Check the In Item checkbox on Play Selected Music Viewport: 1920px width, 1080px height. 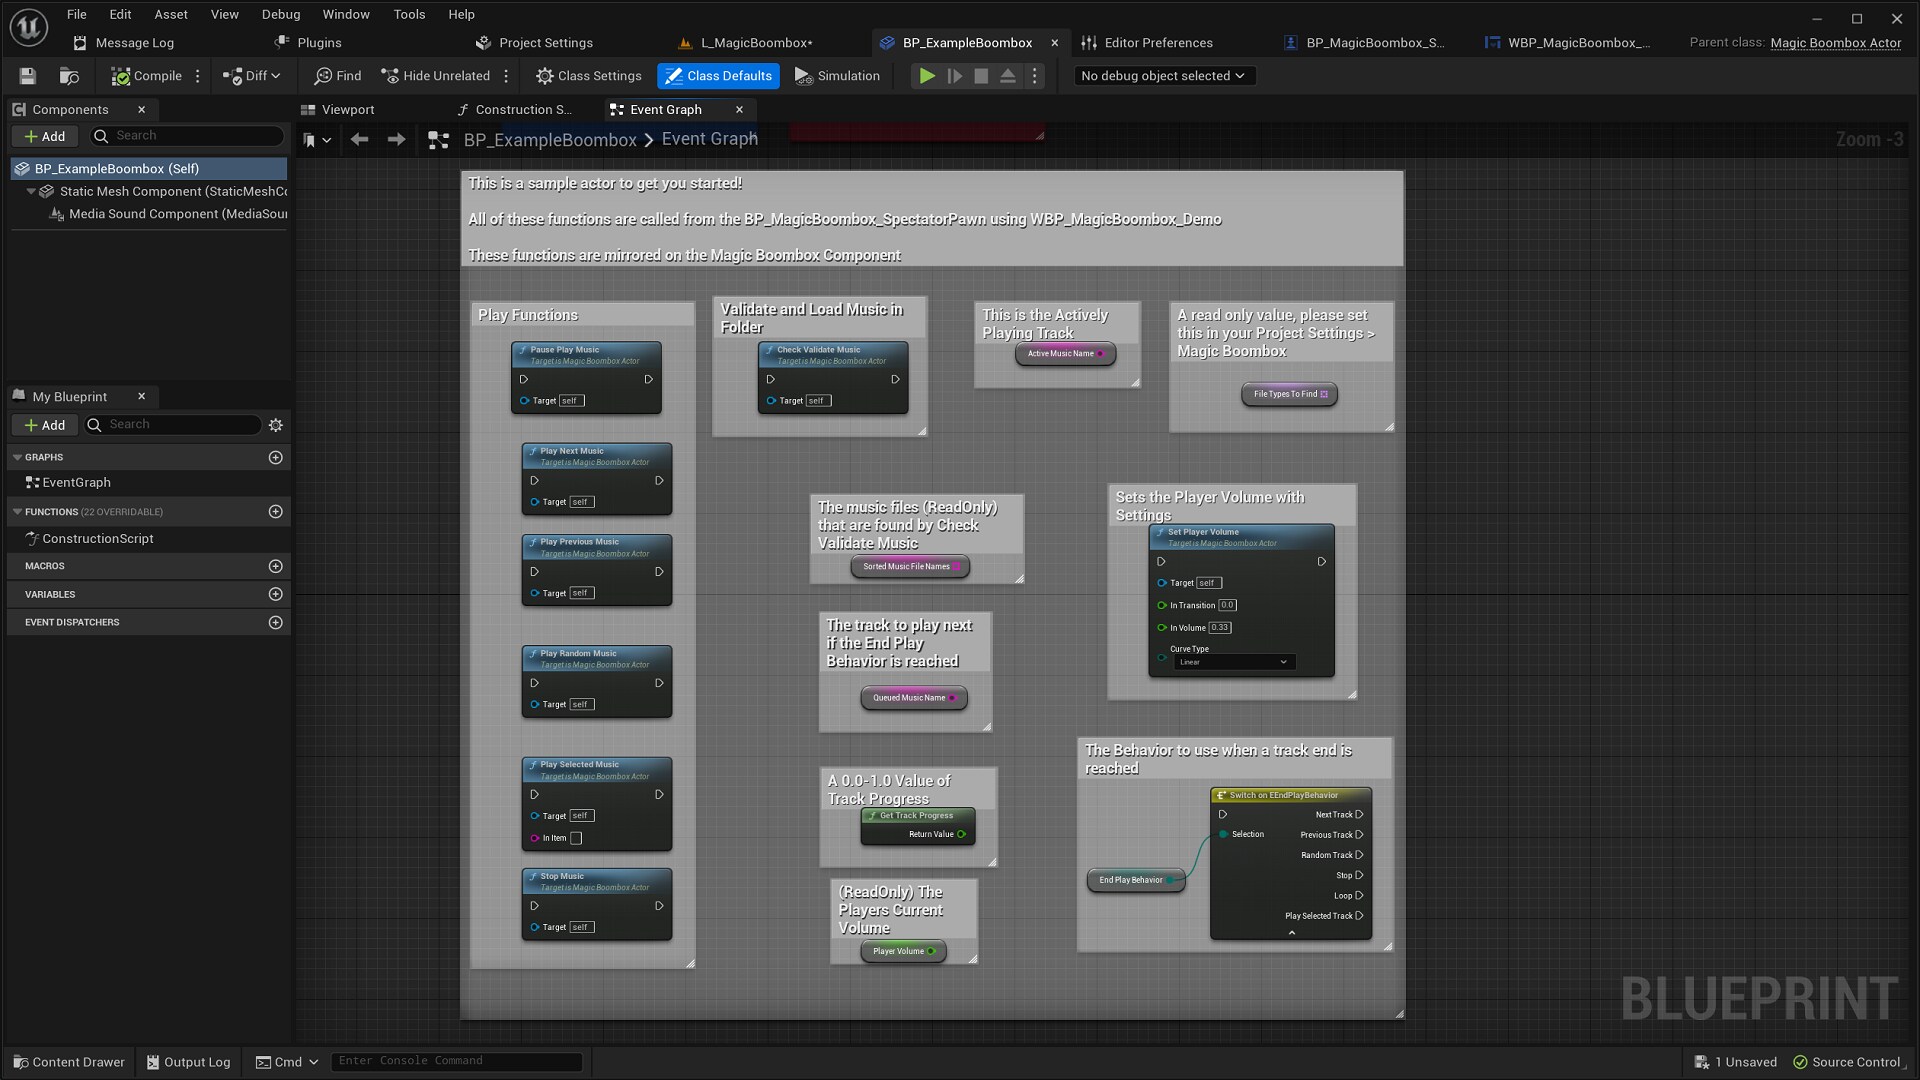(574, 838)
